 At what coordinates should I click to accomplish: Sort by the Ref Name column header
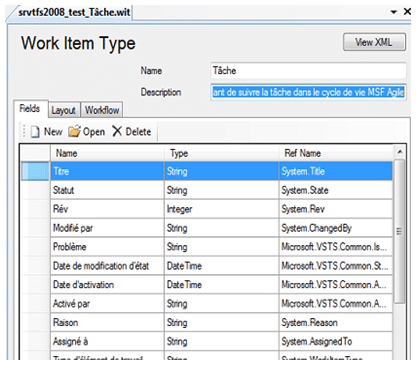[x=336, y=153]
